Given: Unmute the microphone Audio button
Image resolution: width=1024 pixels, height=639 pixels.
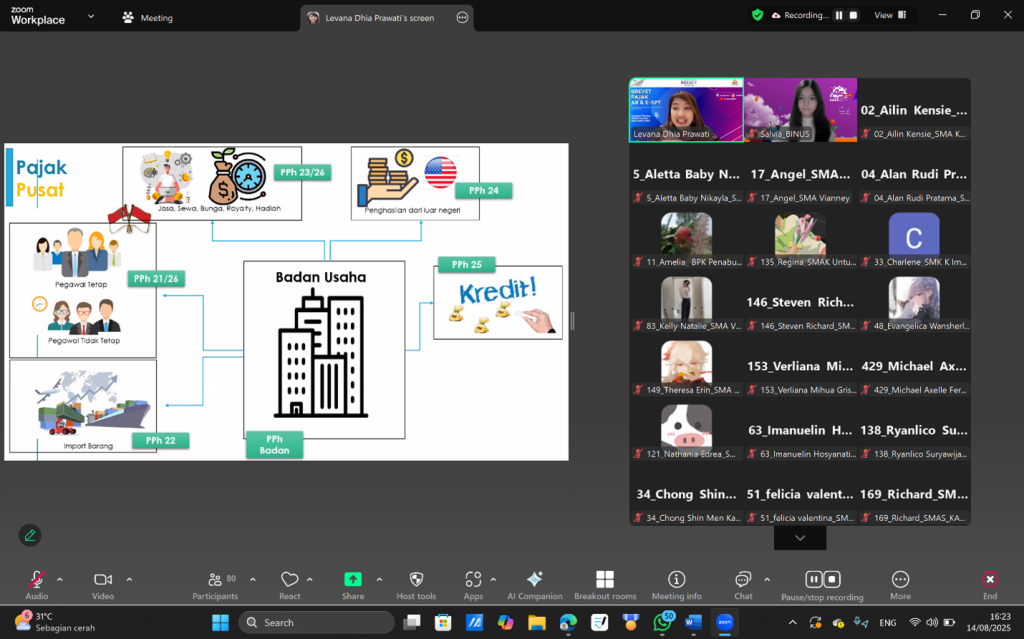Looking at the screenshot, I should 37,584.
